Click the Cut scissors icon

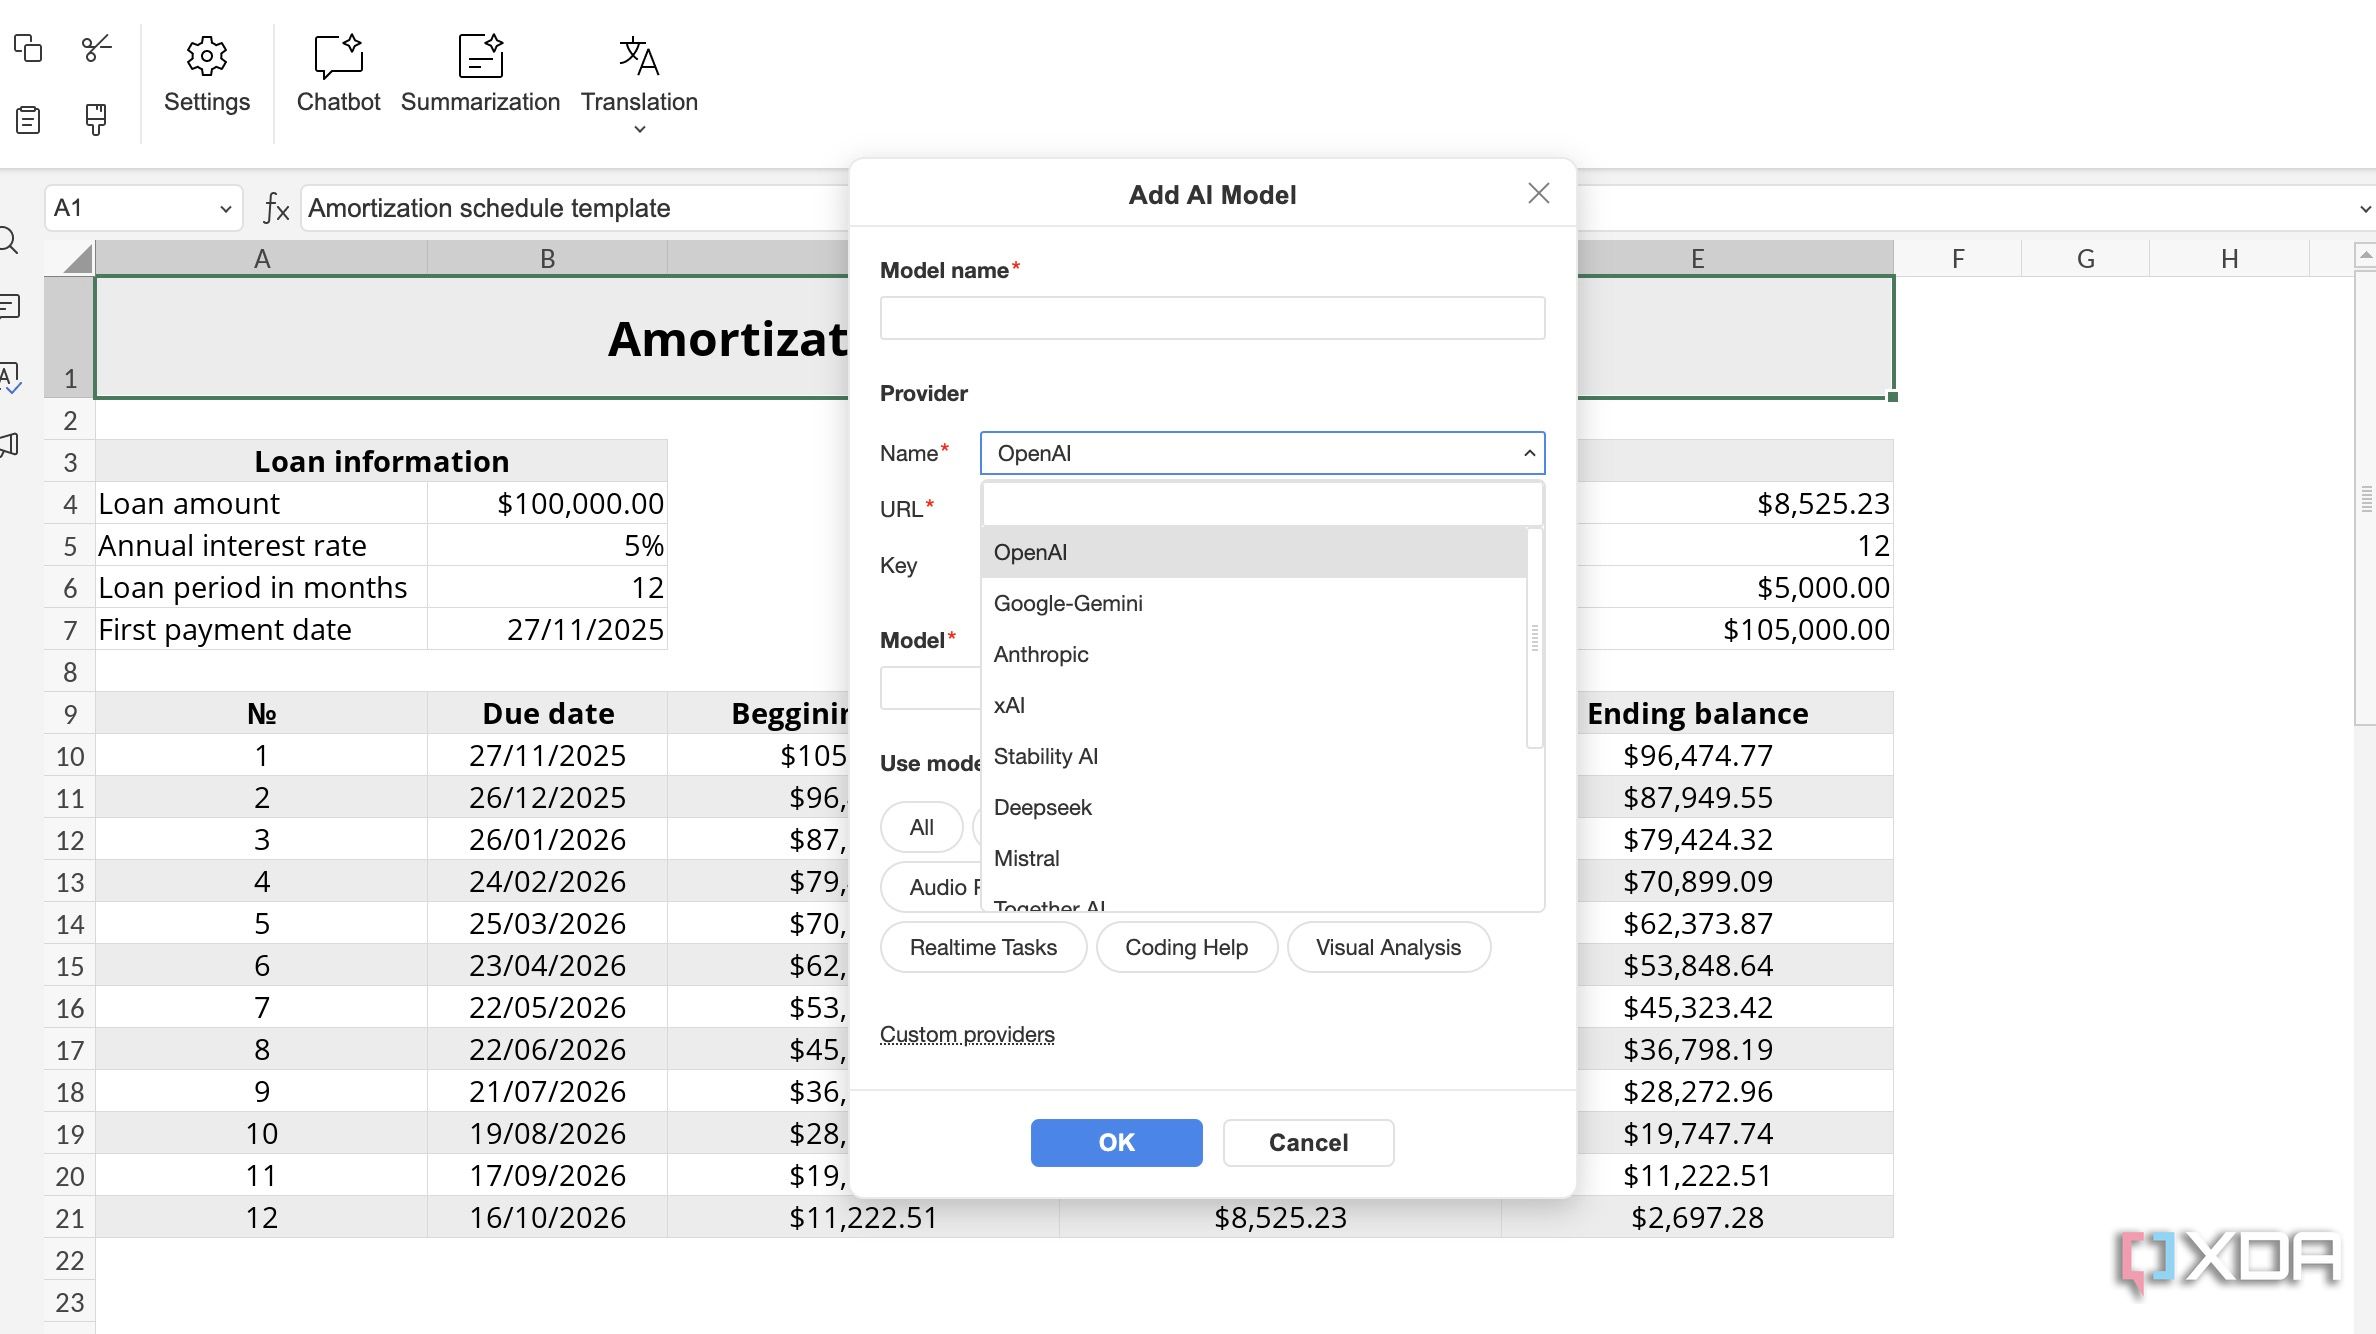point(96,47)
